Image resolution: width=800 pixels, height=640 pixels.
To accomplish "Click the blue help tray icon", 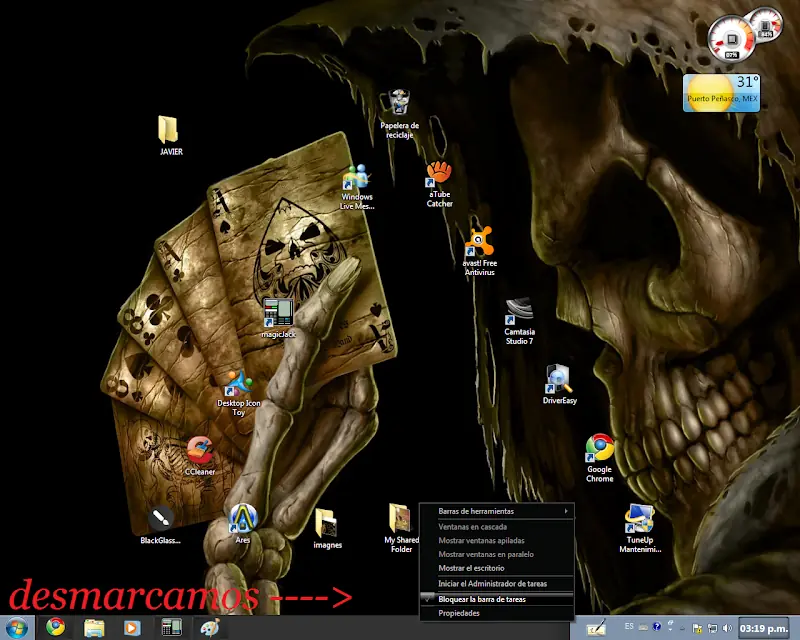I will (x=657, y=626).
